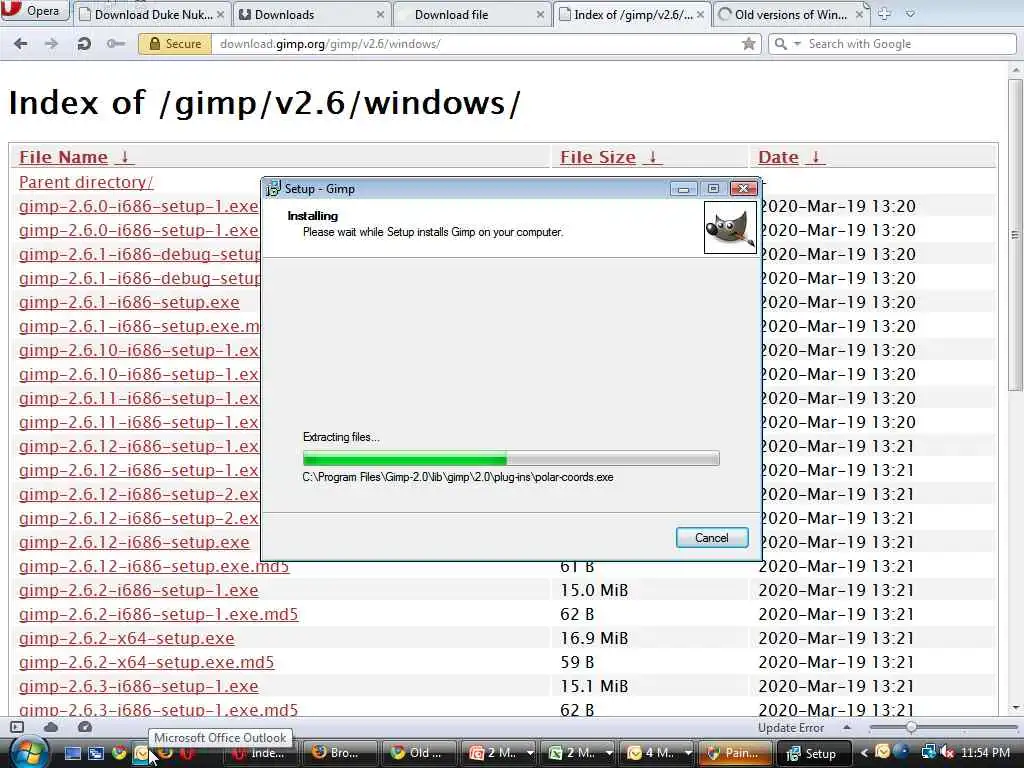1024x768 pixels.
Task: Click the Update Error status text
Action: pos(791,728)
